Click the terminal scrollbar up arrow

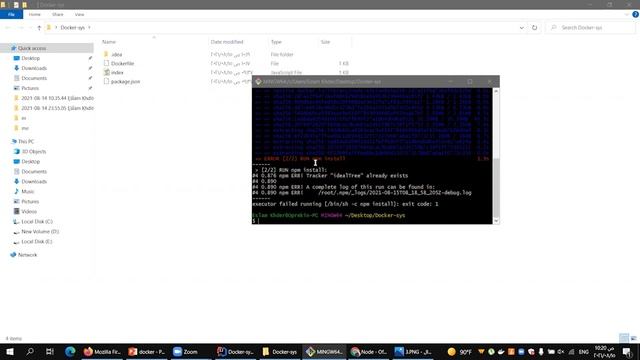[x=496, y=91]
